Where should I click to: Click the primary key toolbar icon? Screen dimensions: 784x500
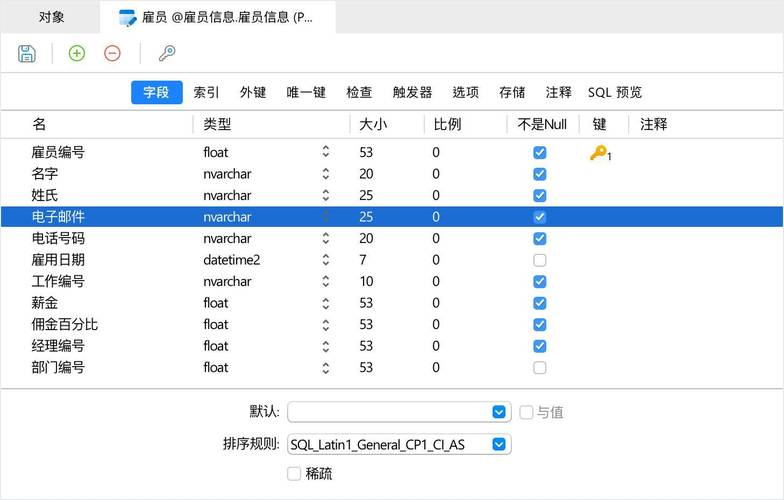[167, 54]
